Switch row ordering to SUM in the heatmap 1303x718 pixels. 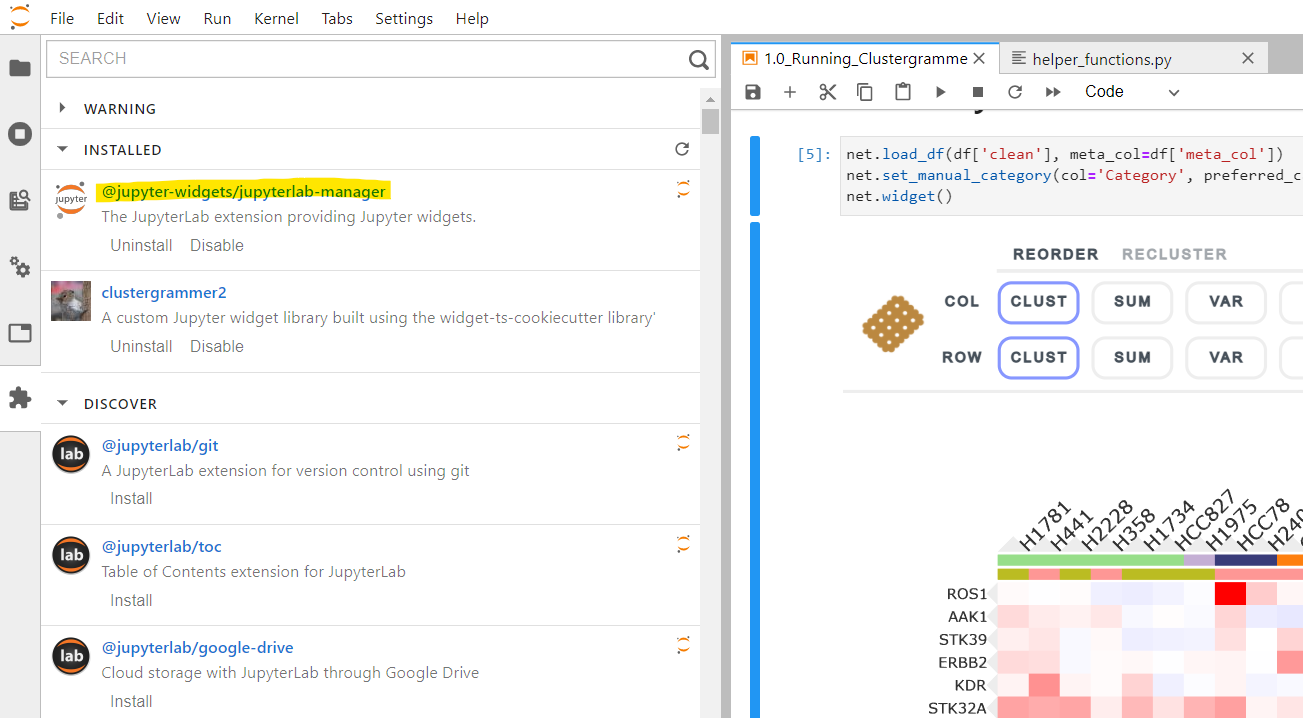pos(1132,357)
